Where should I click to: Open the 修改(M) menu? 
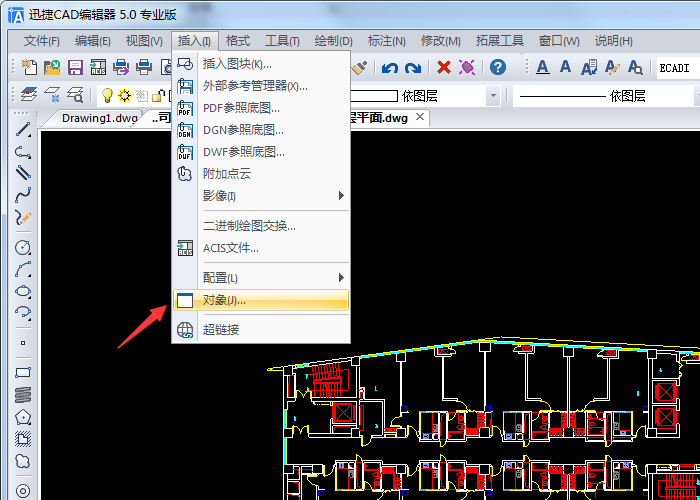[441, 42]
